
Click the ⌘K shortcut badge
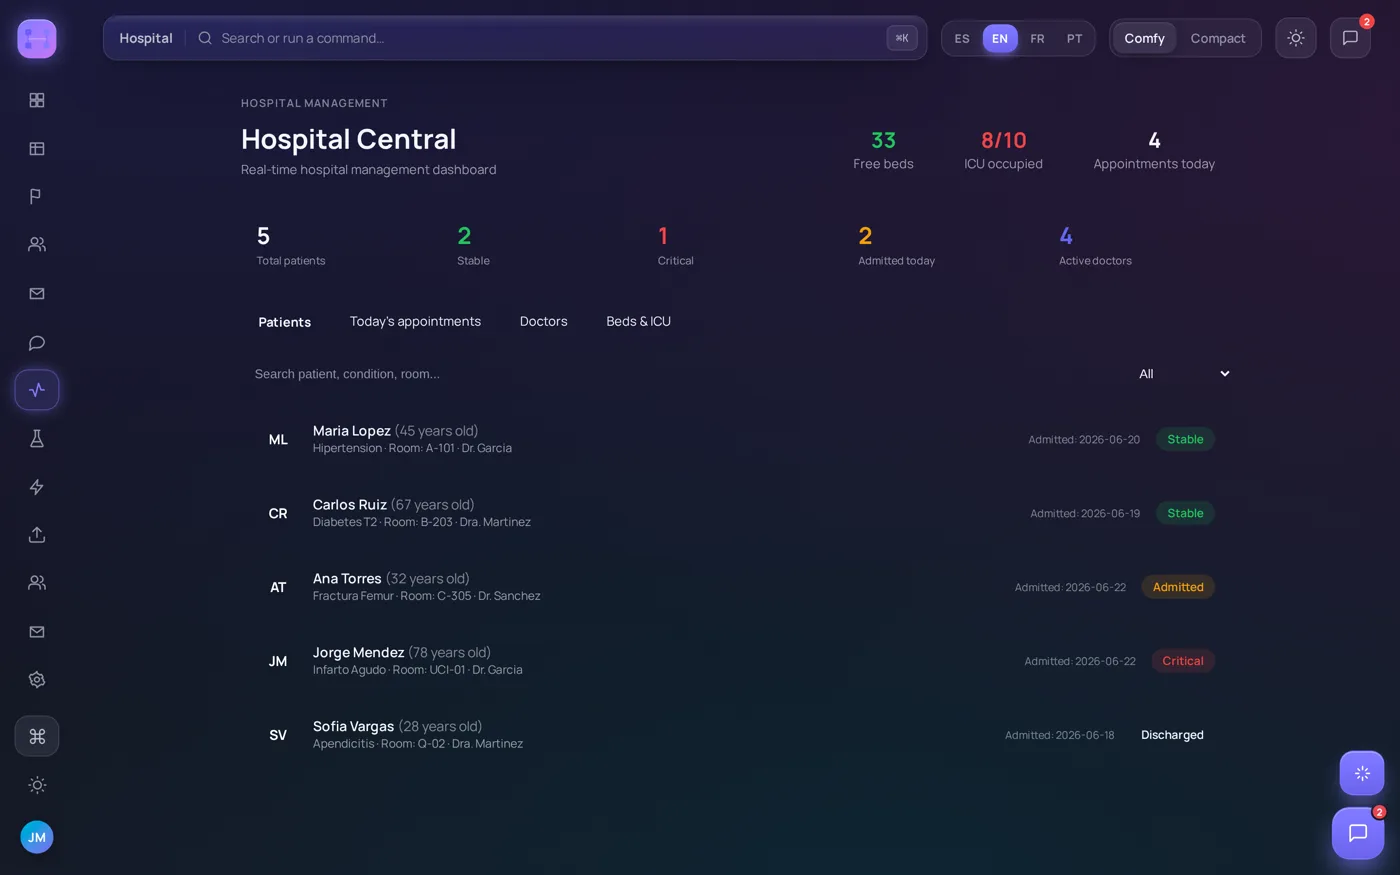[902, 38]
